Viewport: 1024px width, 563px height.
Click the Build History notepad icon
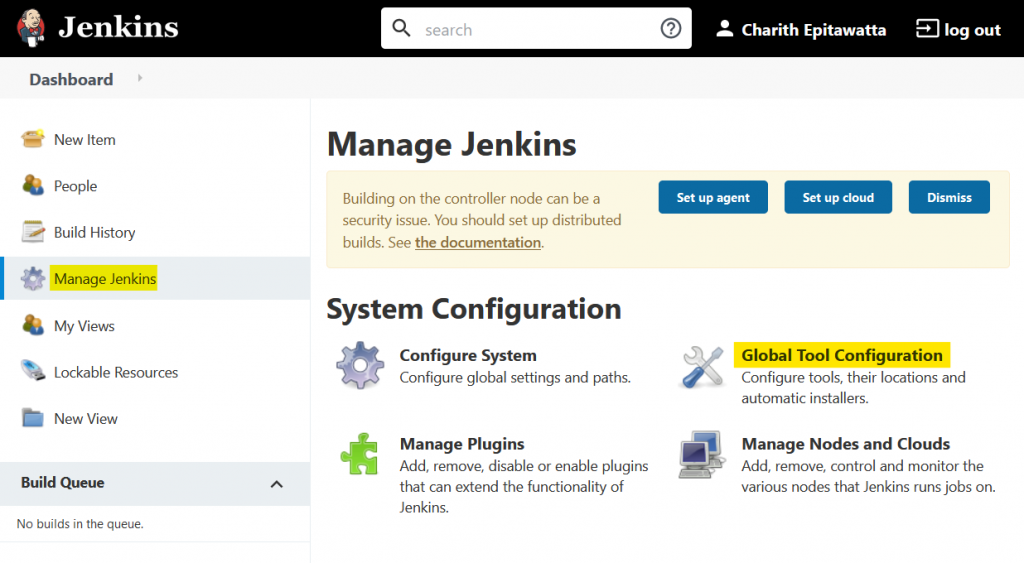[33, 232]
